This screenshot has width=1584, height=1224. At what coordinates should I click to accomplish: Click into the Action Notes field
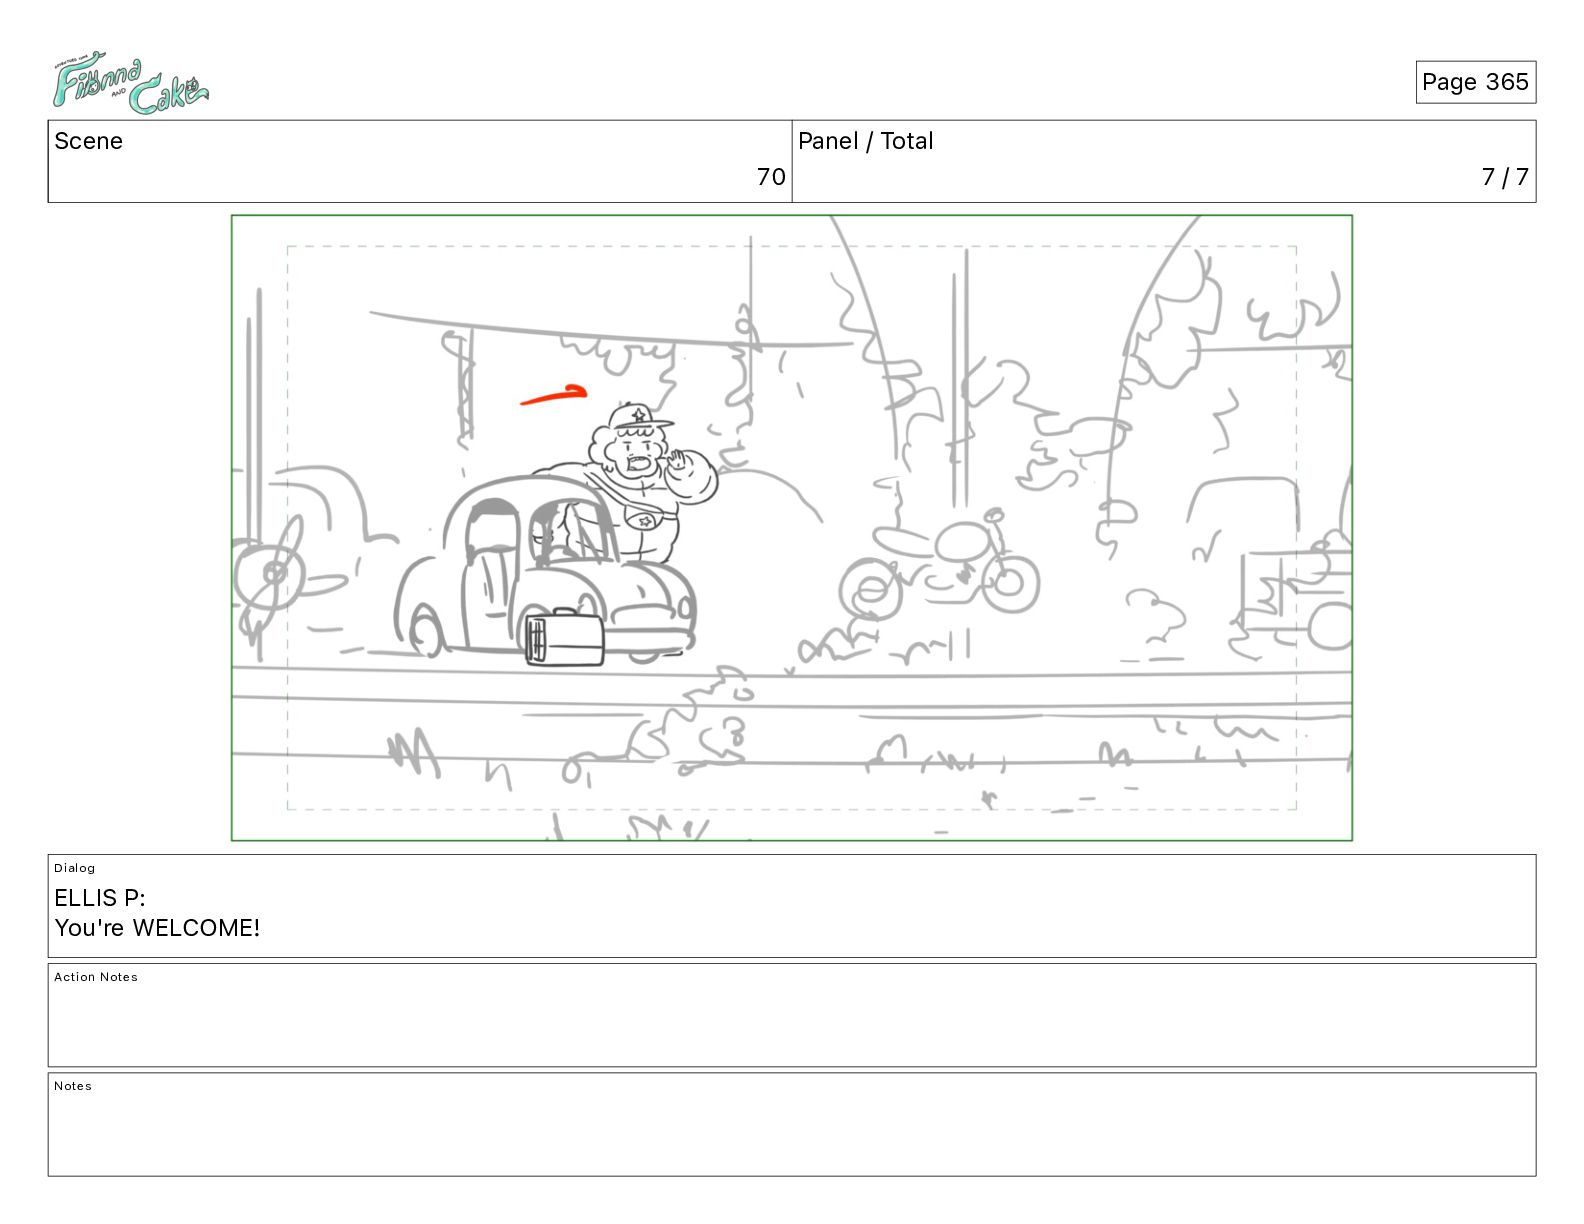click(x=792, y=1015)
